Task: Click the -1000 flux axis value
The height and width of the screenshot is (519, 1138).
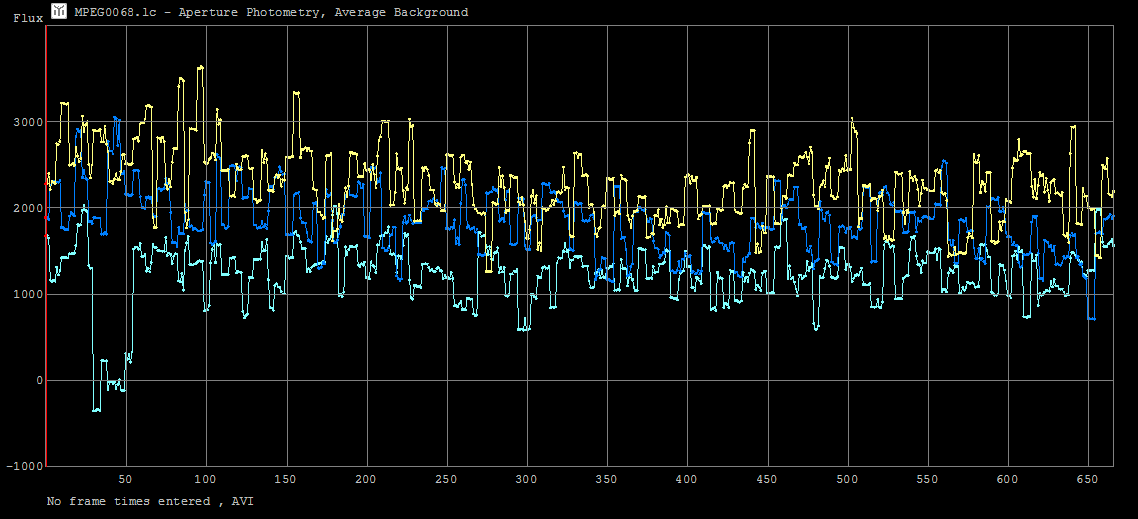Action: tap(26, 466)
